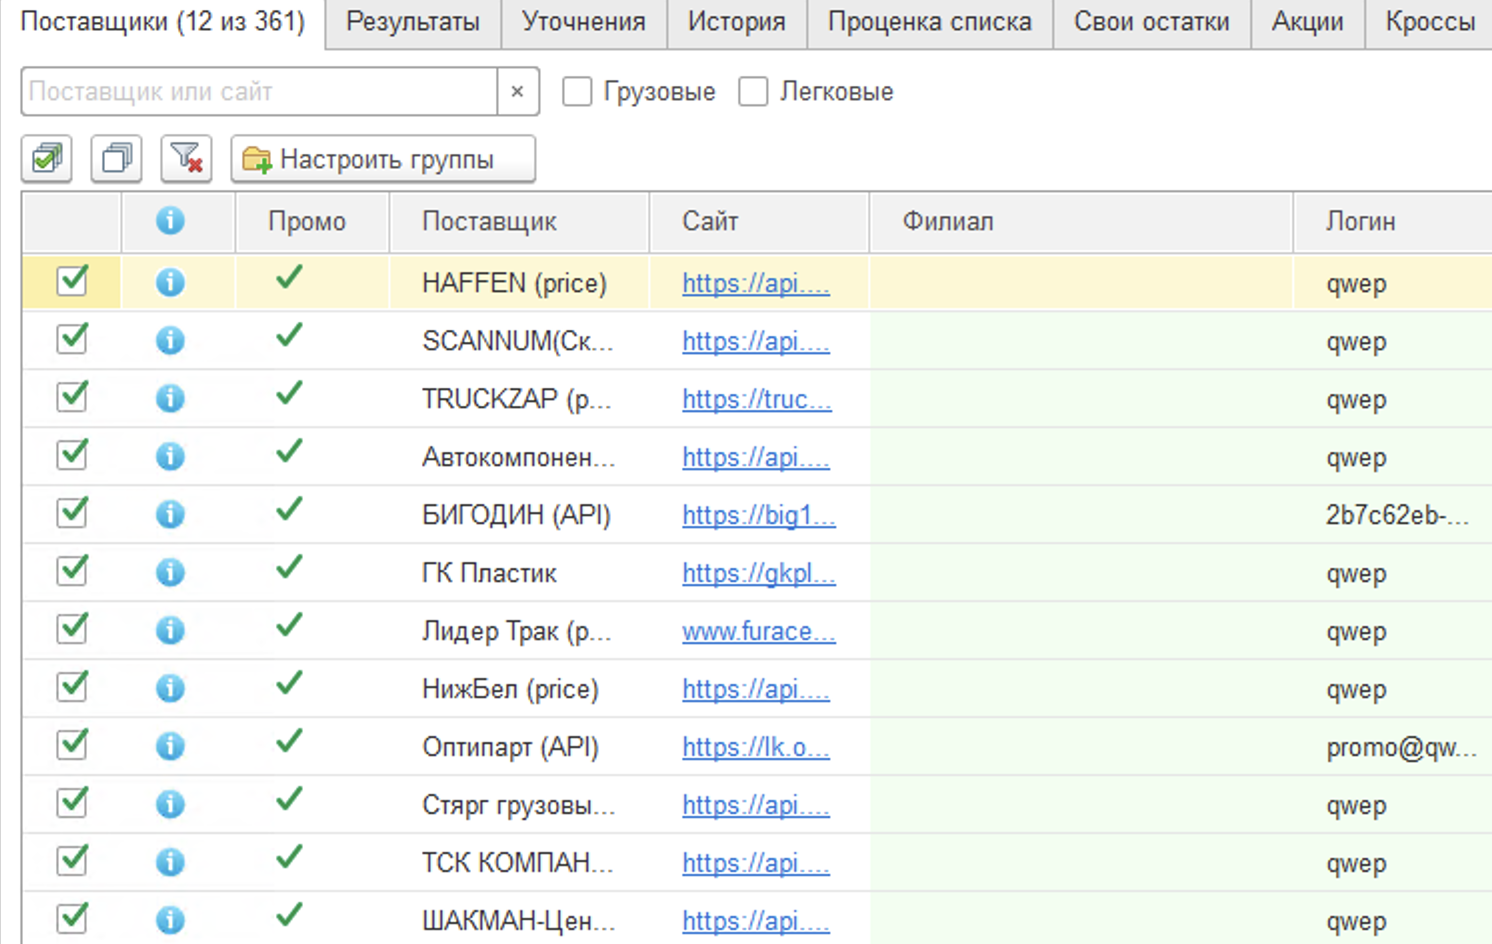Click promo checkmark in НижБел row
This screenshot has height=944, width=1492.
point(289,684)
